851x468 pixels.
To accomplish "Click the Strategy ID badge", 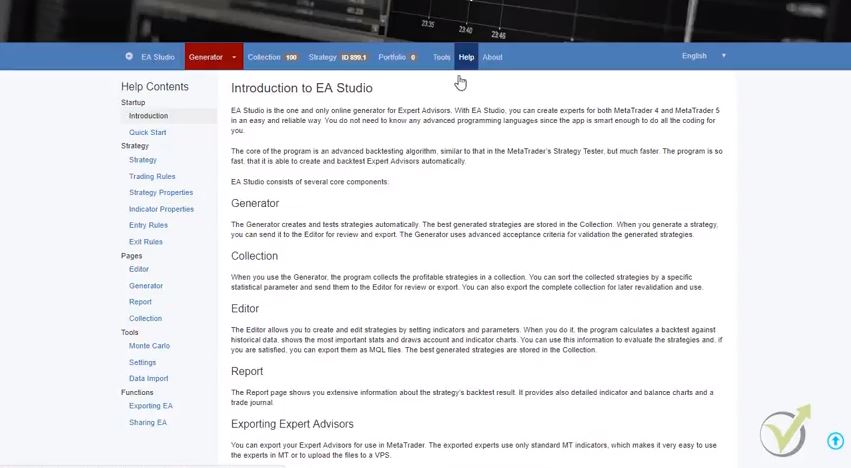I will coord(354,57).
